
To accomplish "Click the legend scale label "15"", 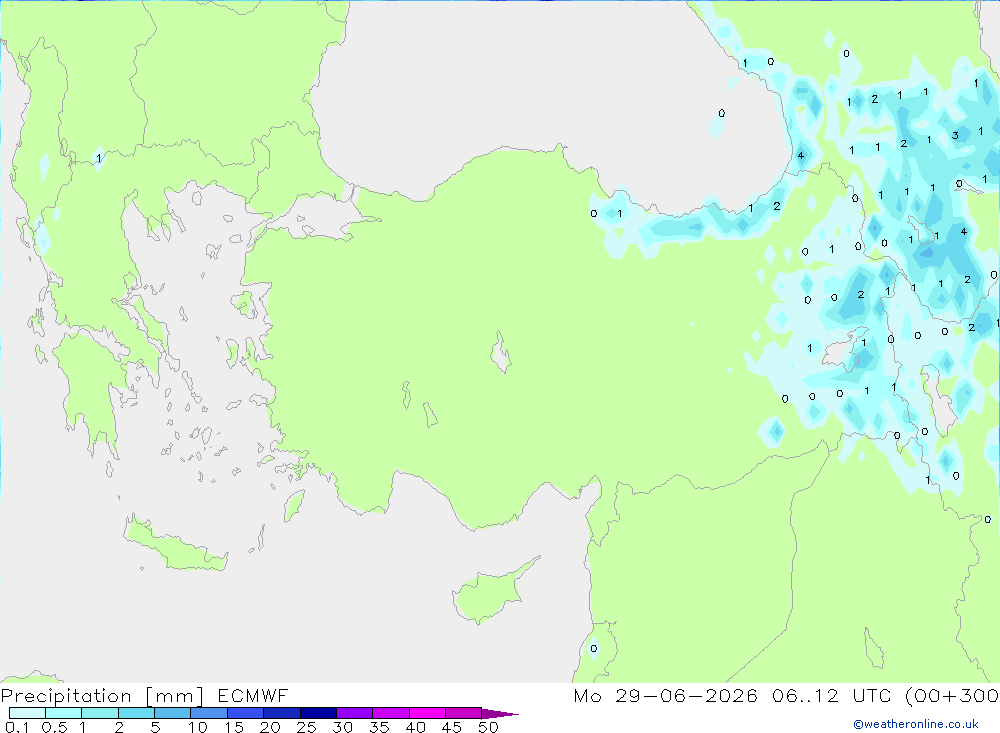I will (x=233, y=727).
